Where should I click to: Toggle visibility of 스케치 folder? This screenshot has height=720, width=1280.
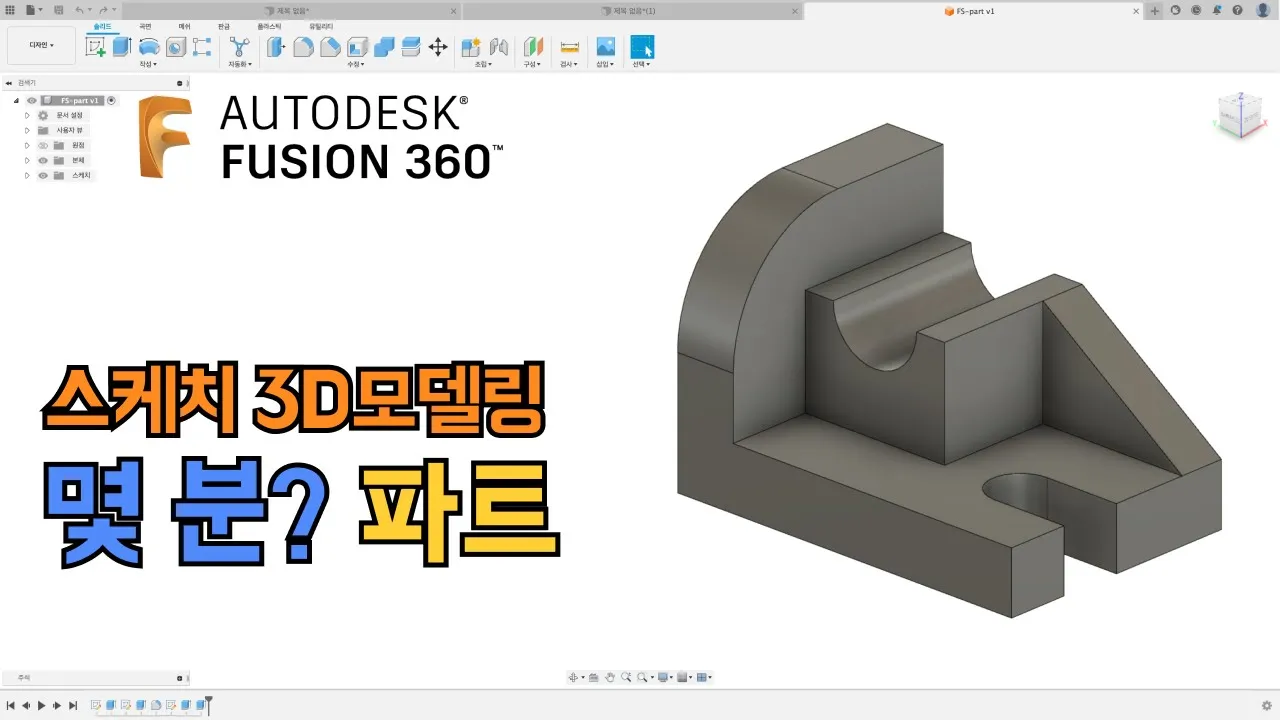coord(43,175)
